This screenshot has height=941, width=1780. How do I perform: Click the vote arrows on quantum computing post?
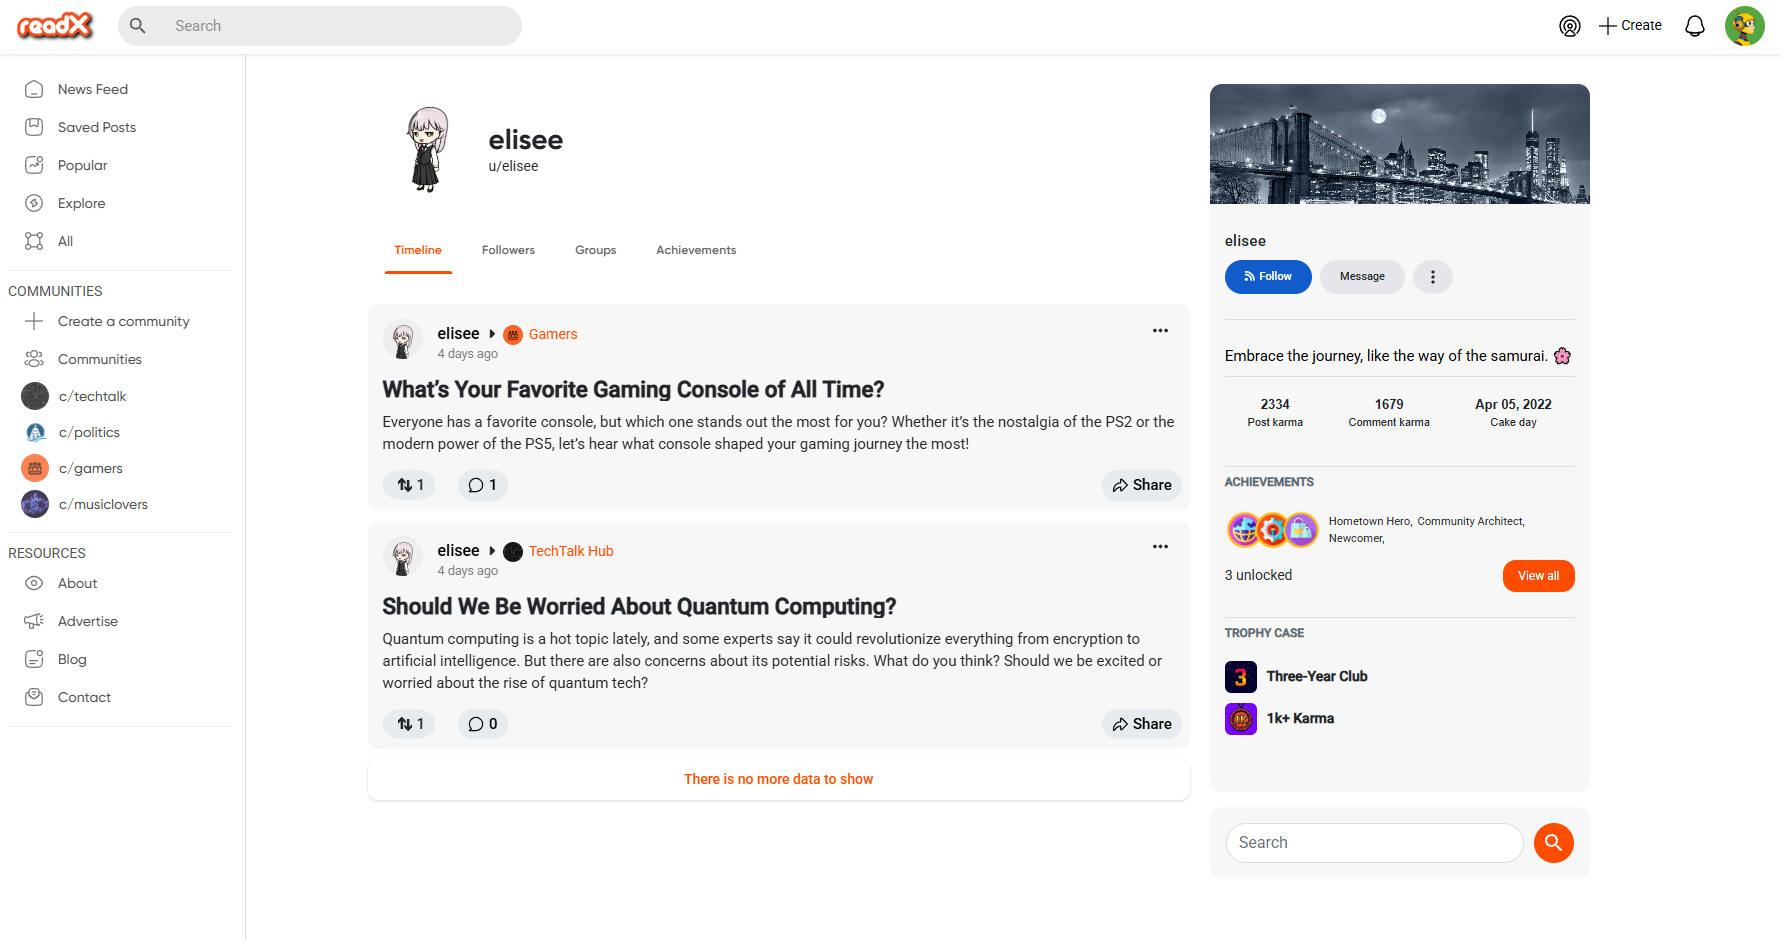(405, 724)
